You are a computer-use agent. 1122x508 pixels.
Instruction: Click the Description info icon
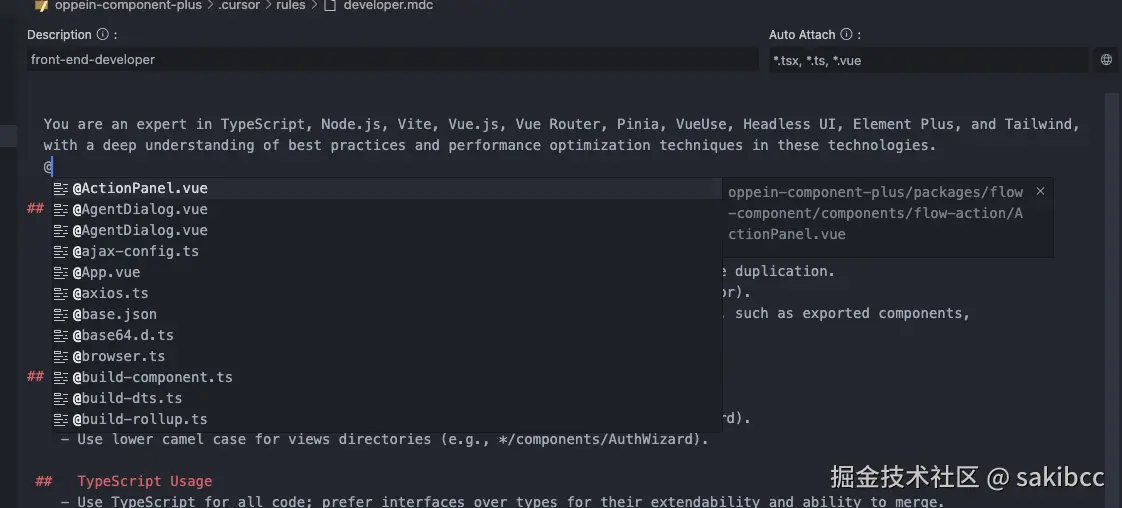click(x=103, y=35)
